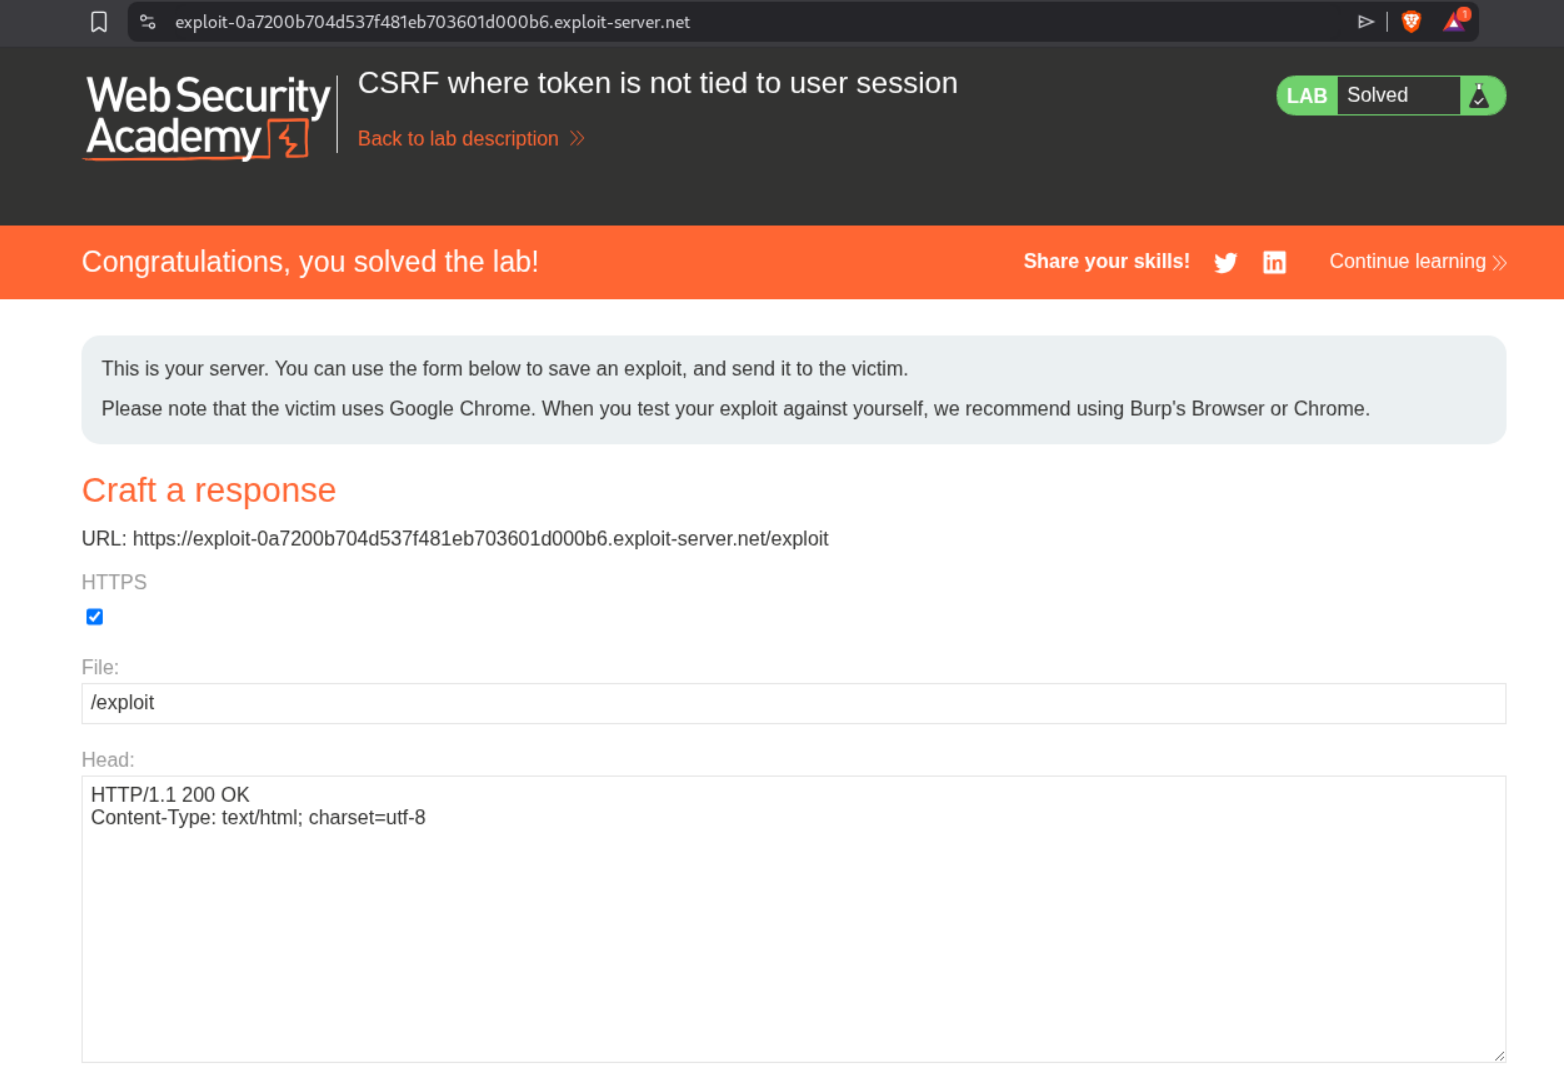Image resolution: width=1564 pixels, height=1068 pixels.
Task: Click the bookmark icon in the browser toolbar
Action: [99, 22]
